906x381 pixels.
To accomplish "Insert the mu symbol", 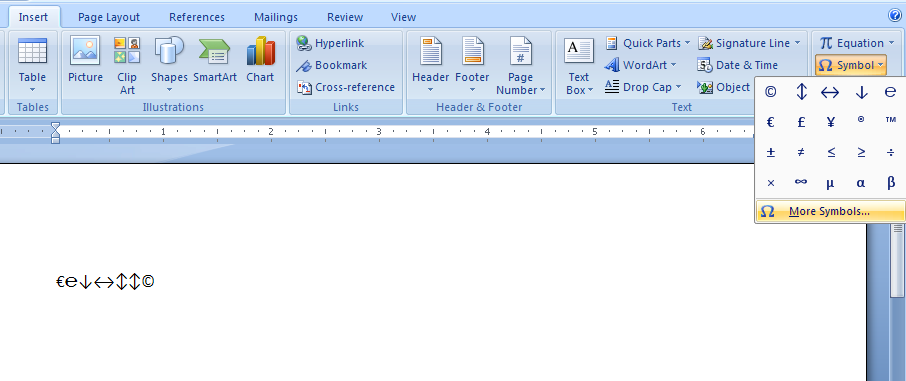I will 830,183.
